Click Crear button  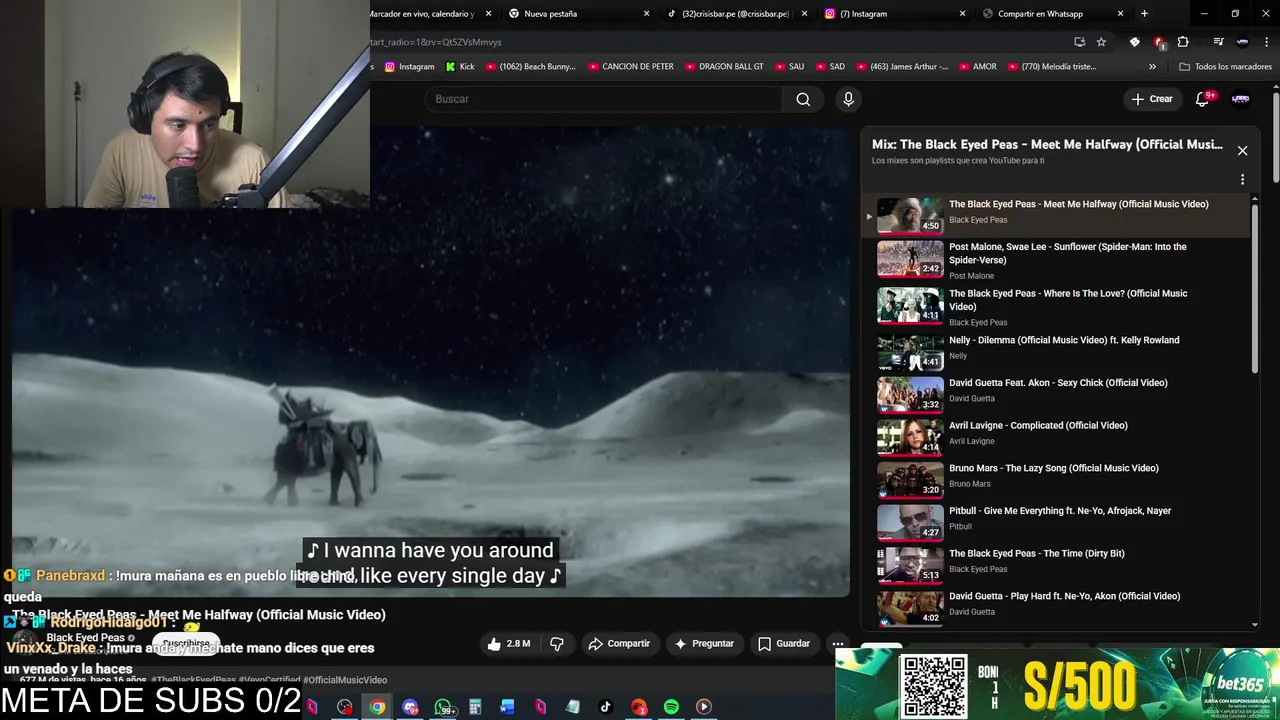(1151, 99)
